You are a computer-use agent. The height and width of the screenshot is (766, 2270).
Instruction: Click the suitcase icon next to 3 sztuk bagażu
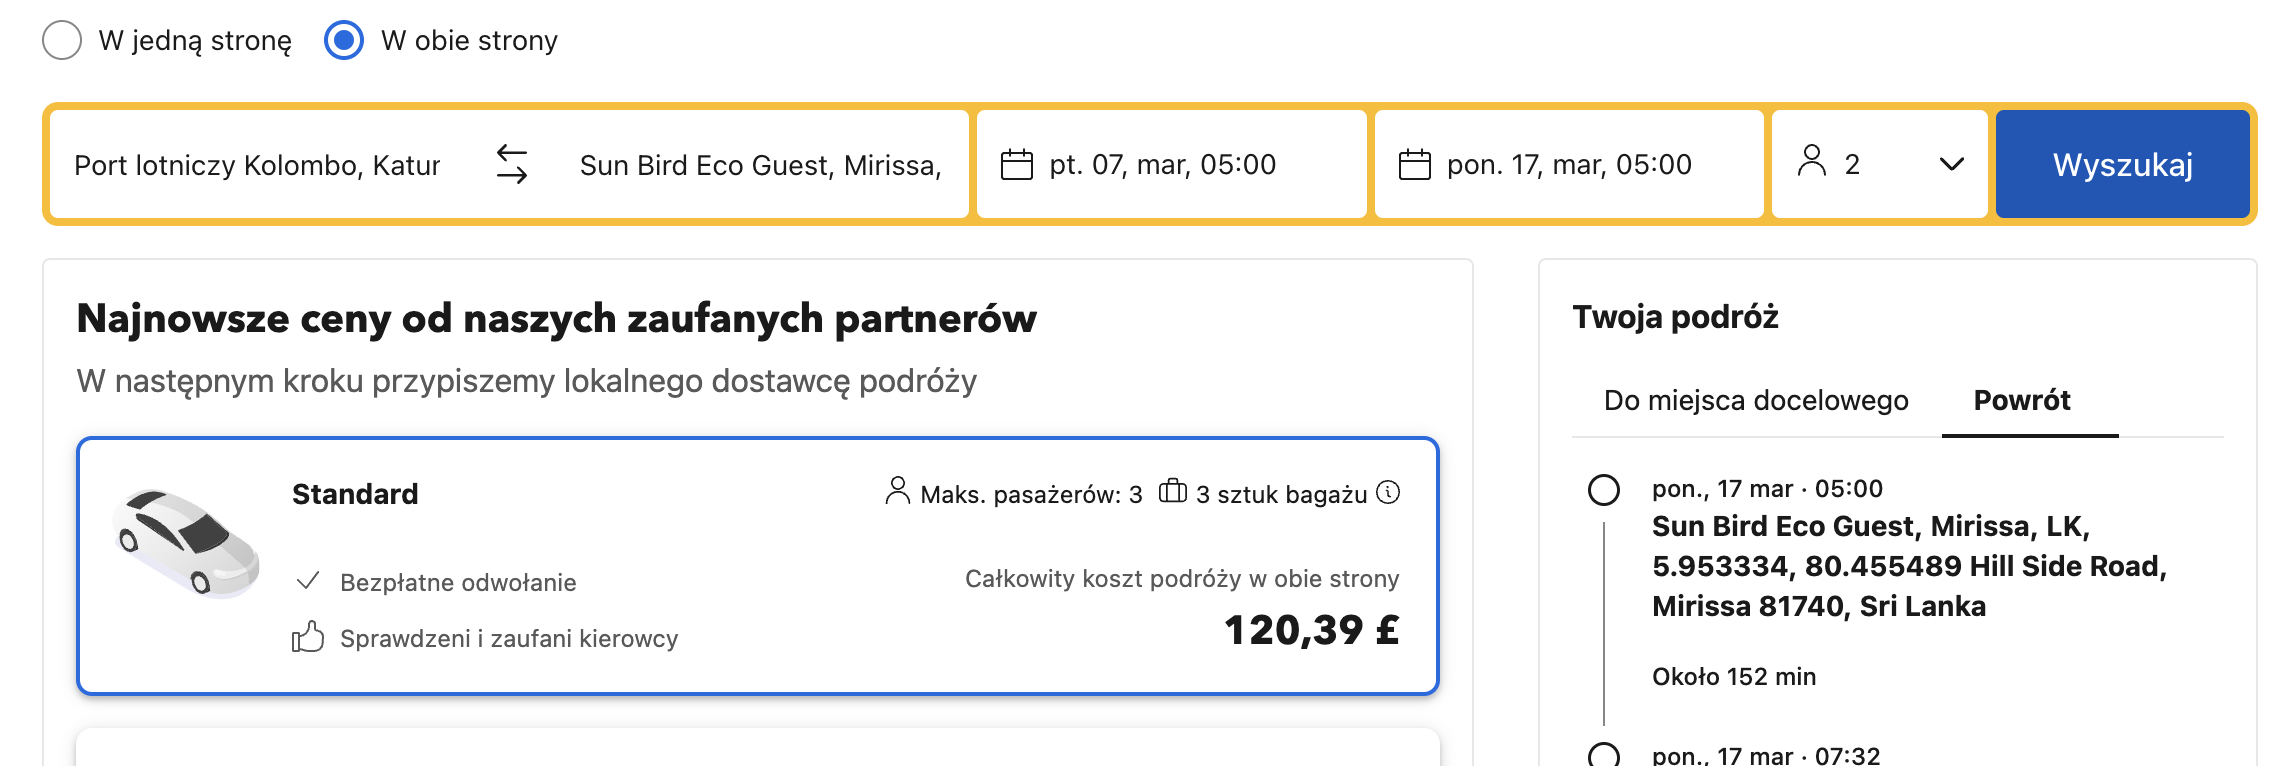coord(1172,491)
